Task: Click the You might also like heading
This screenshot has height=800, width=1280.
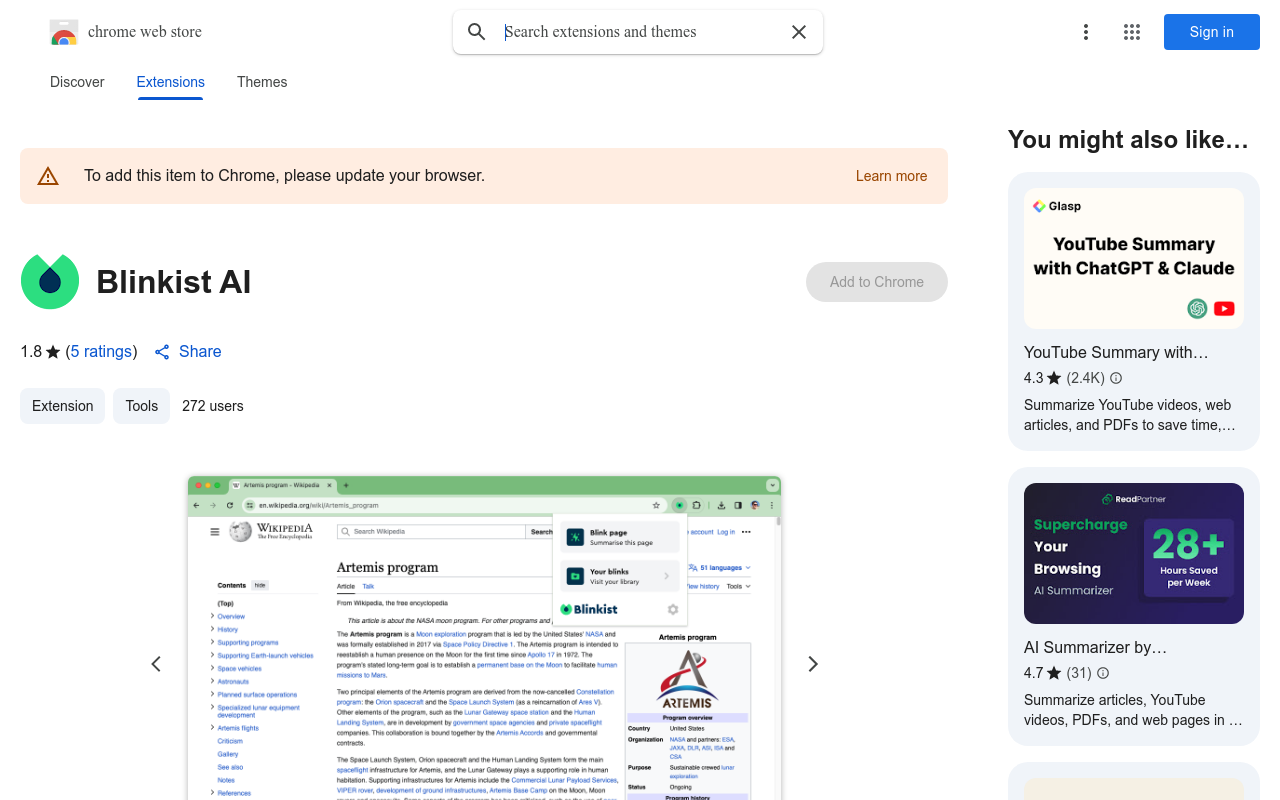Action: [1128, 140]
